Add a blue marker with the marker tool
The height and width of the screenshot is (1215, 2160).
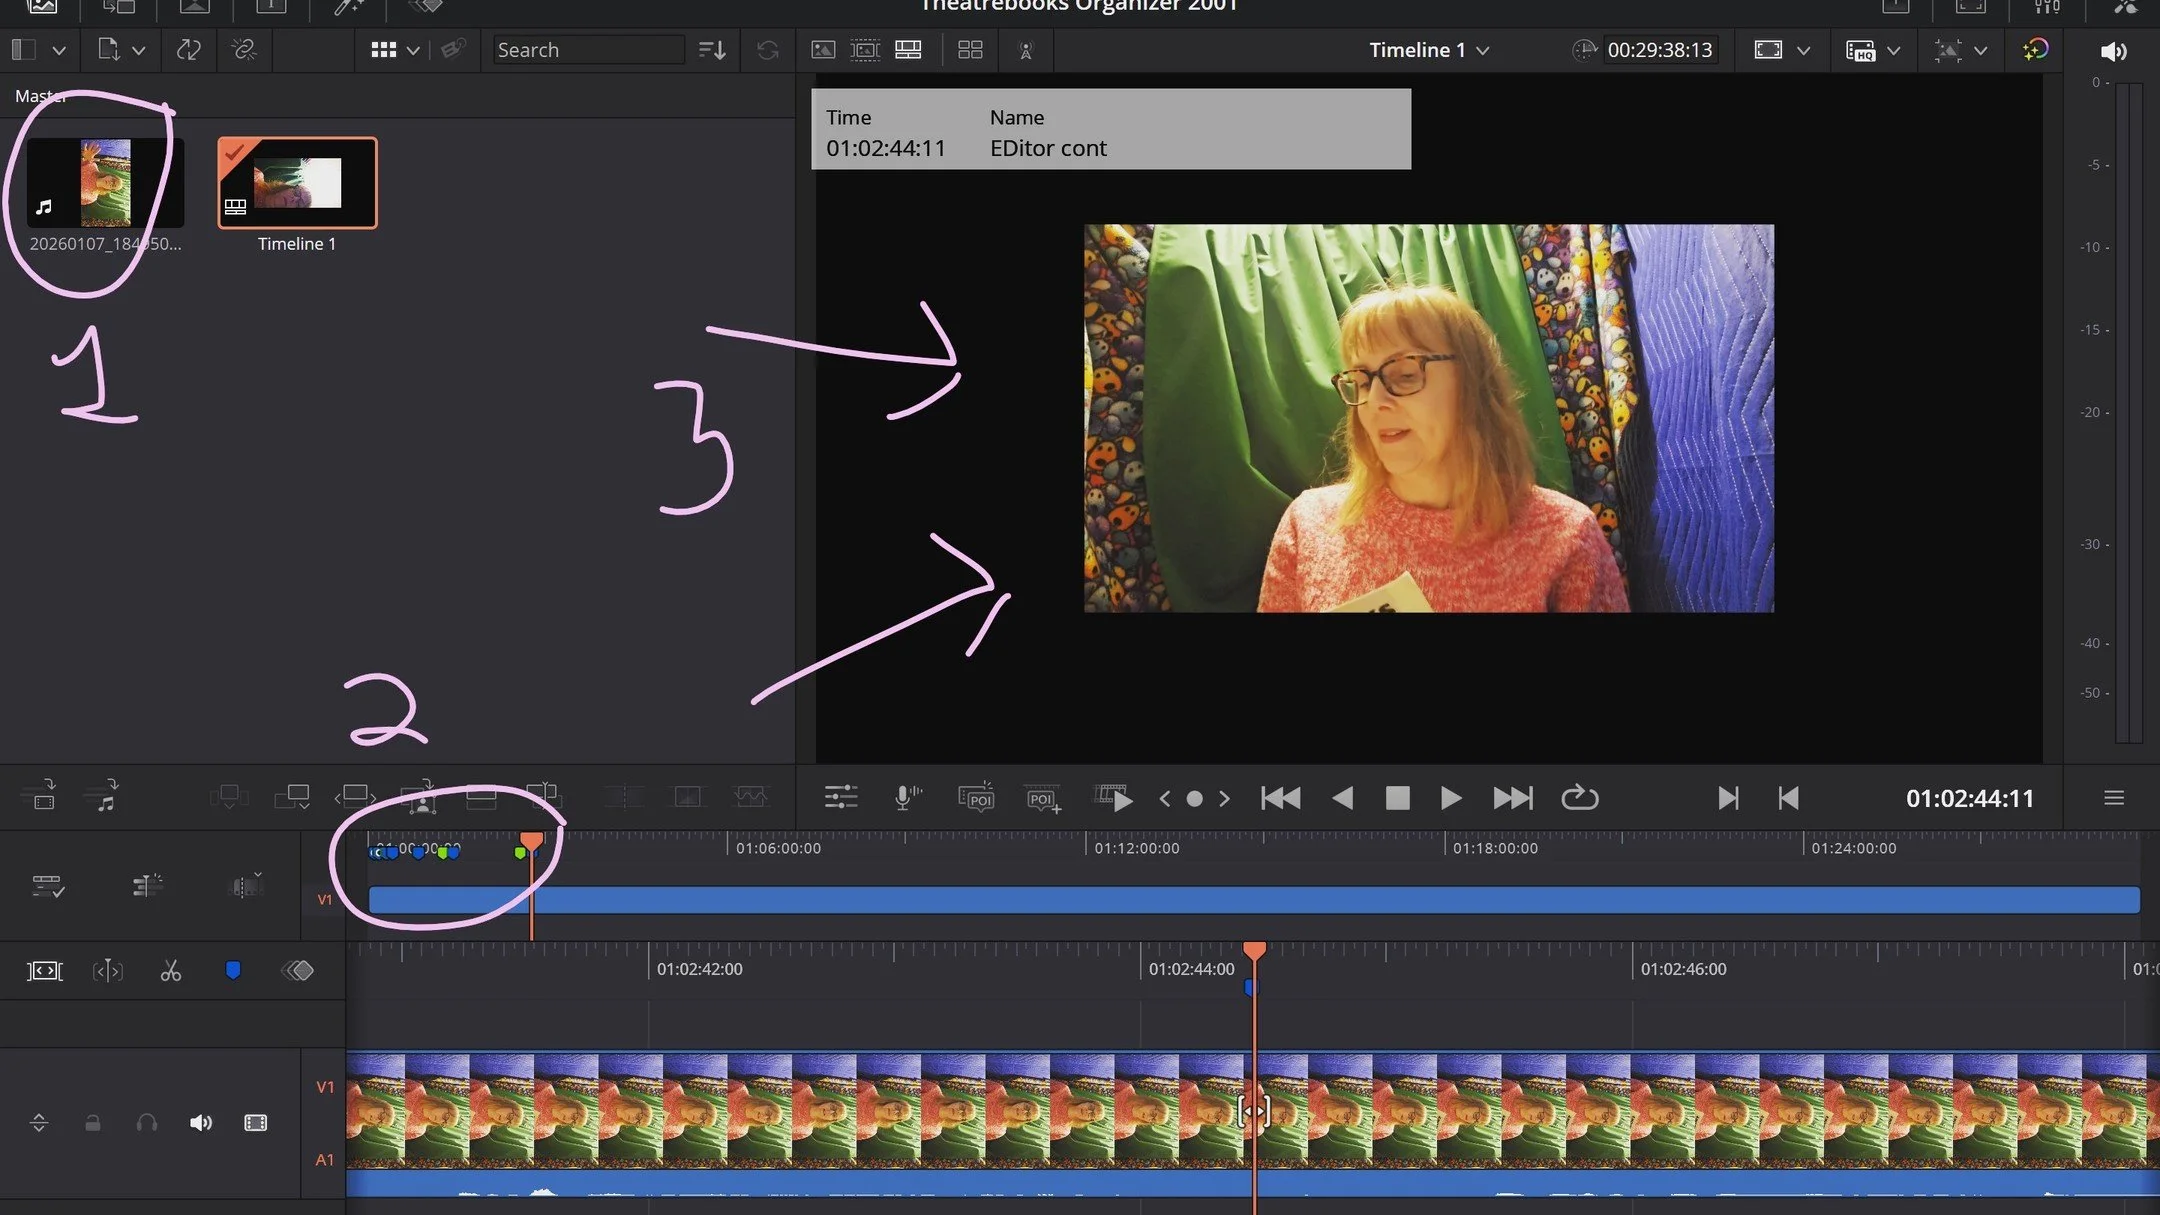pyautogui.click(x=233, y=970)
